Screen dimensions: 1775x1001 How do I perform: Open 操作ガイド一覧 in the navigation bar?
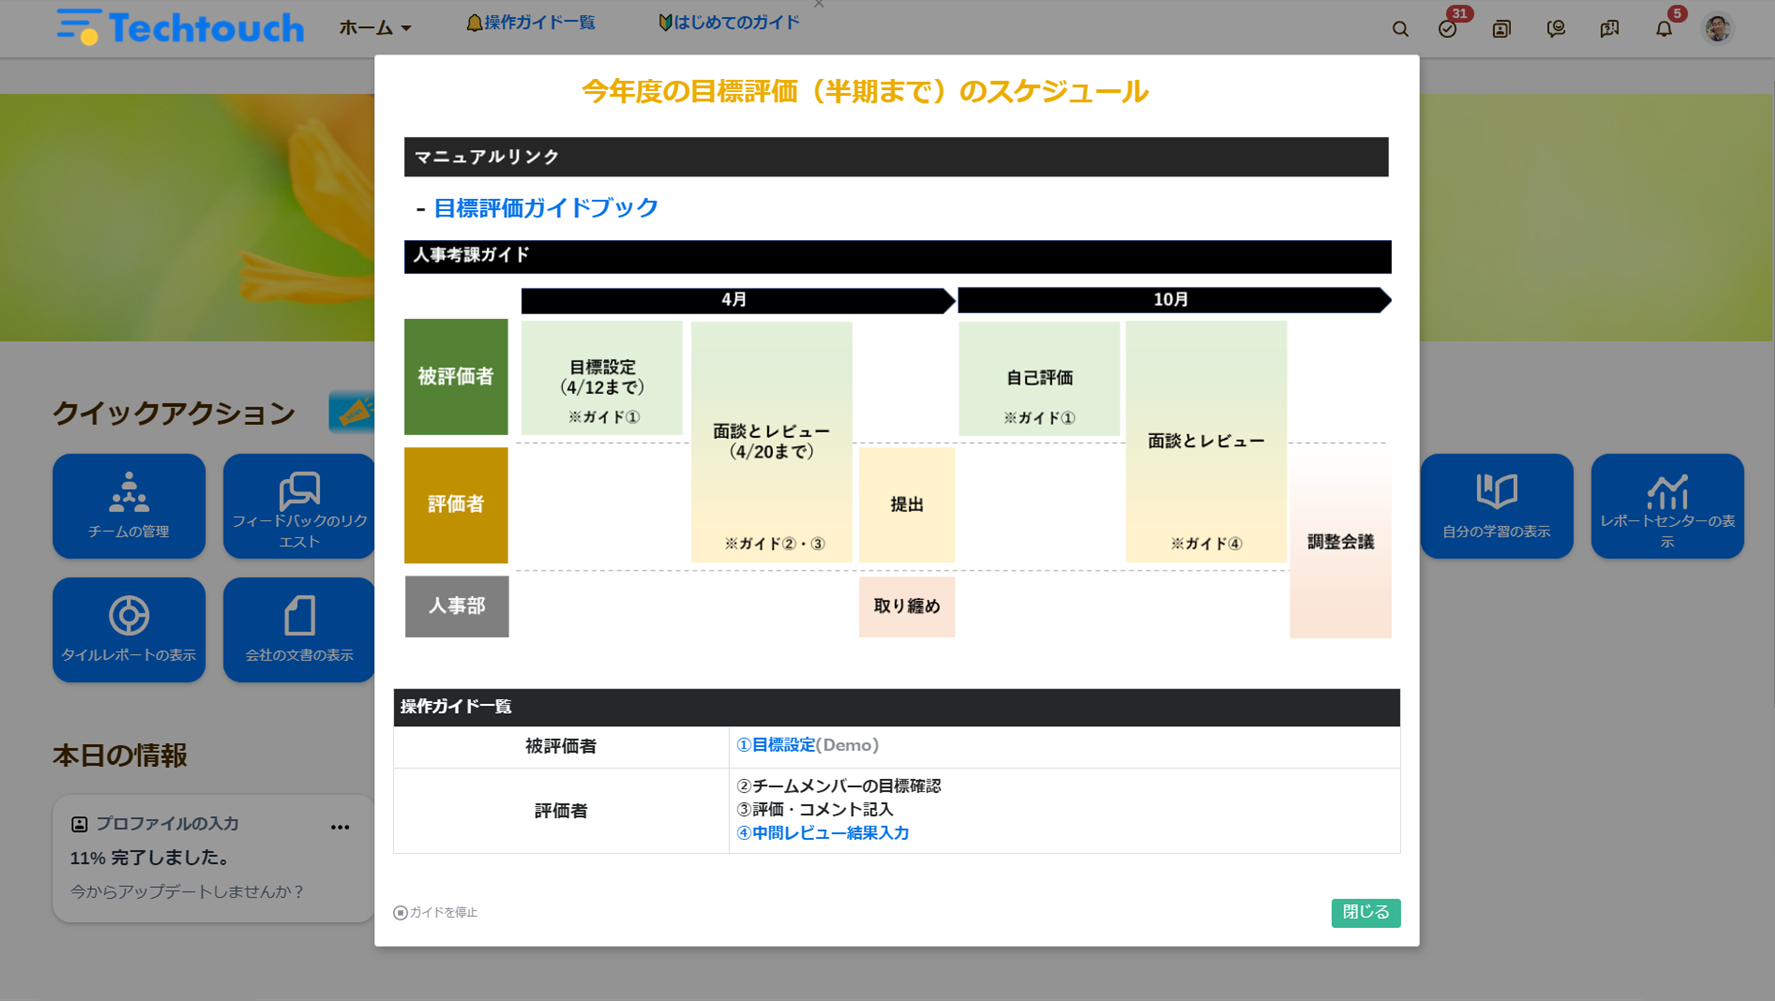(531, 22)
